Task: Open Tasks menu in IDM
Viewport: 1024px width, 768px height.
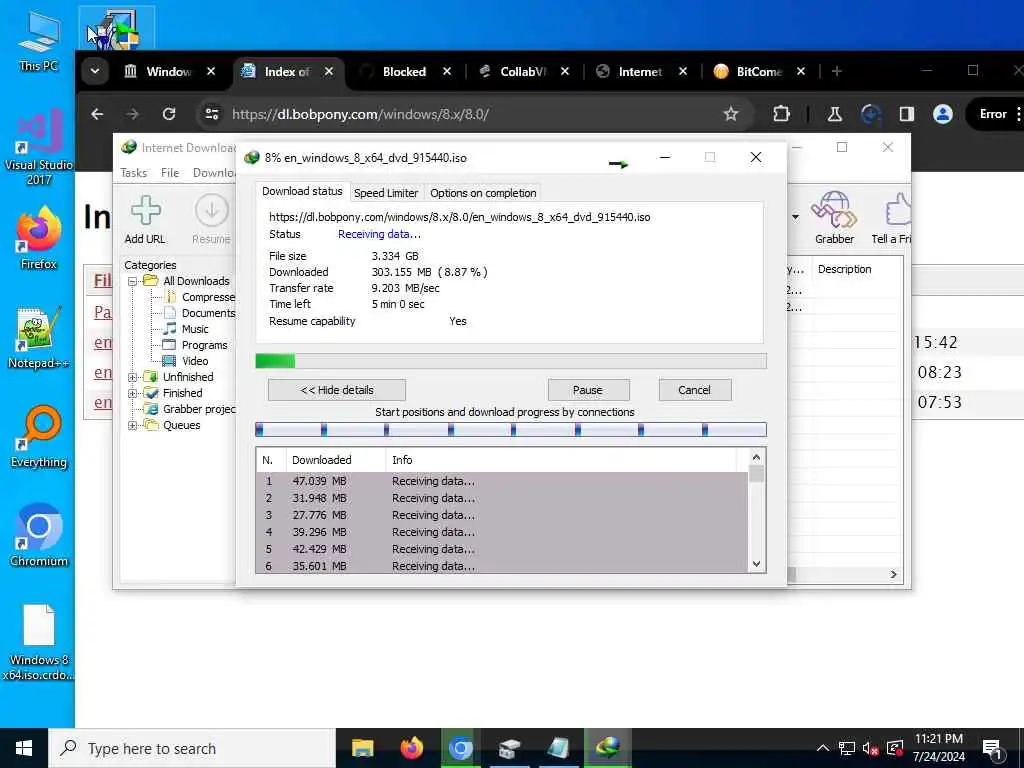Action: (133, 173)
